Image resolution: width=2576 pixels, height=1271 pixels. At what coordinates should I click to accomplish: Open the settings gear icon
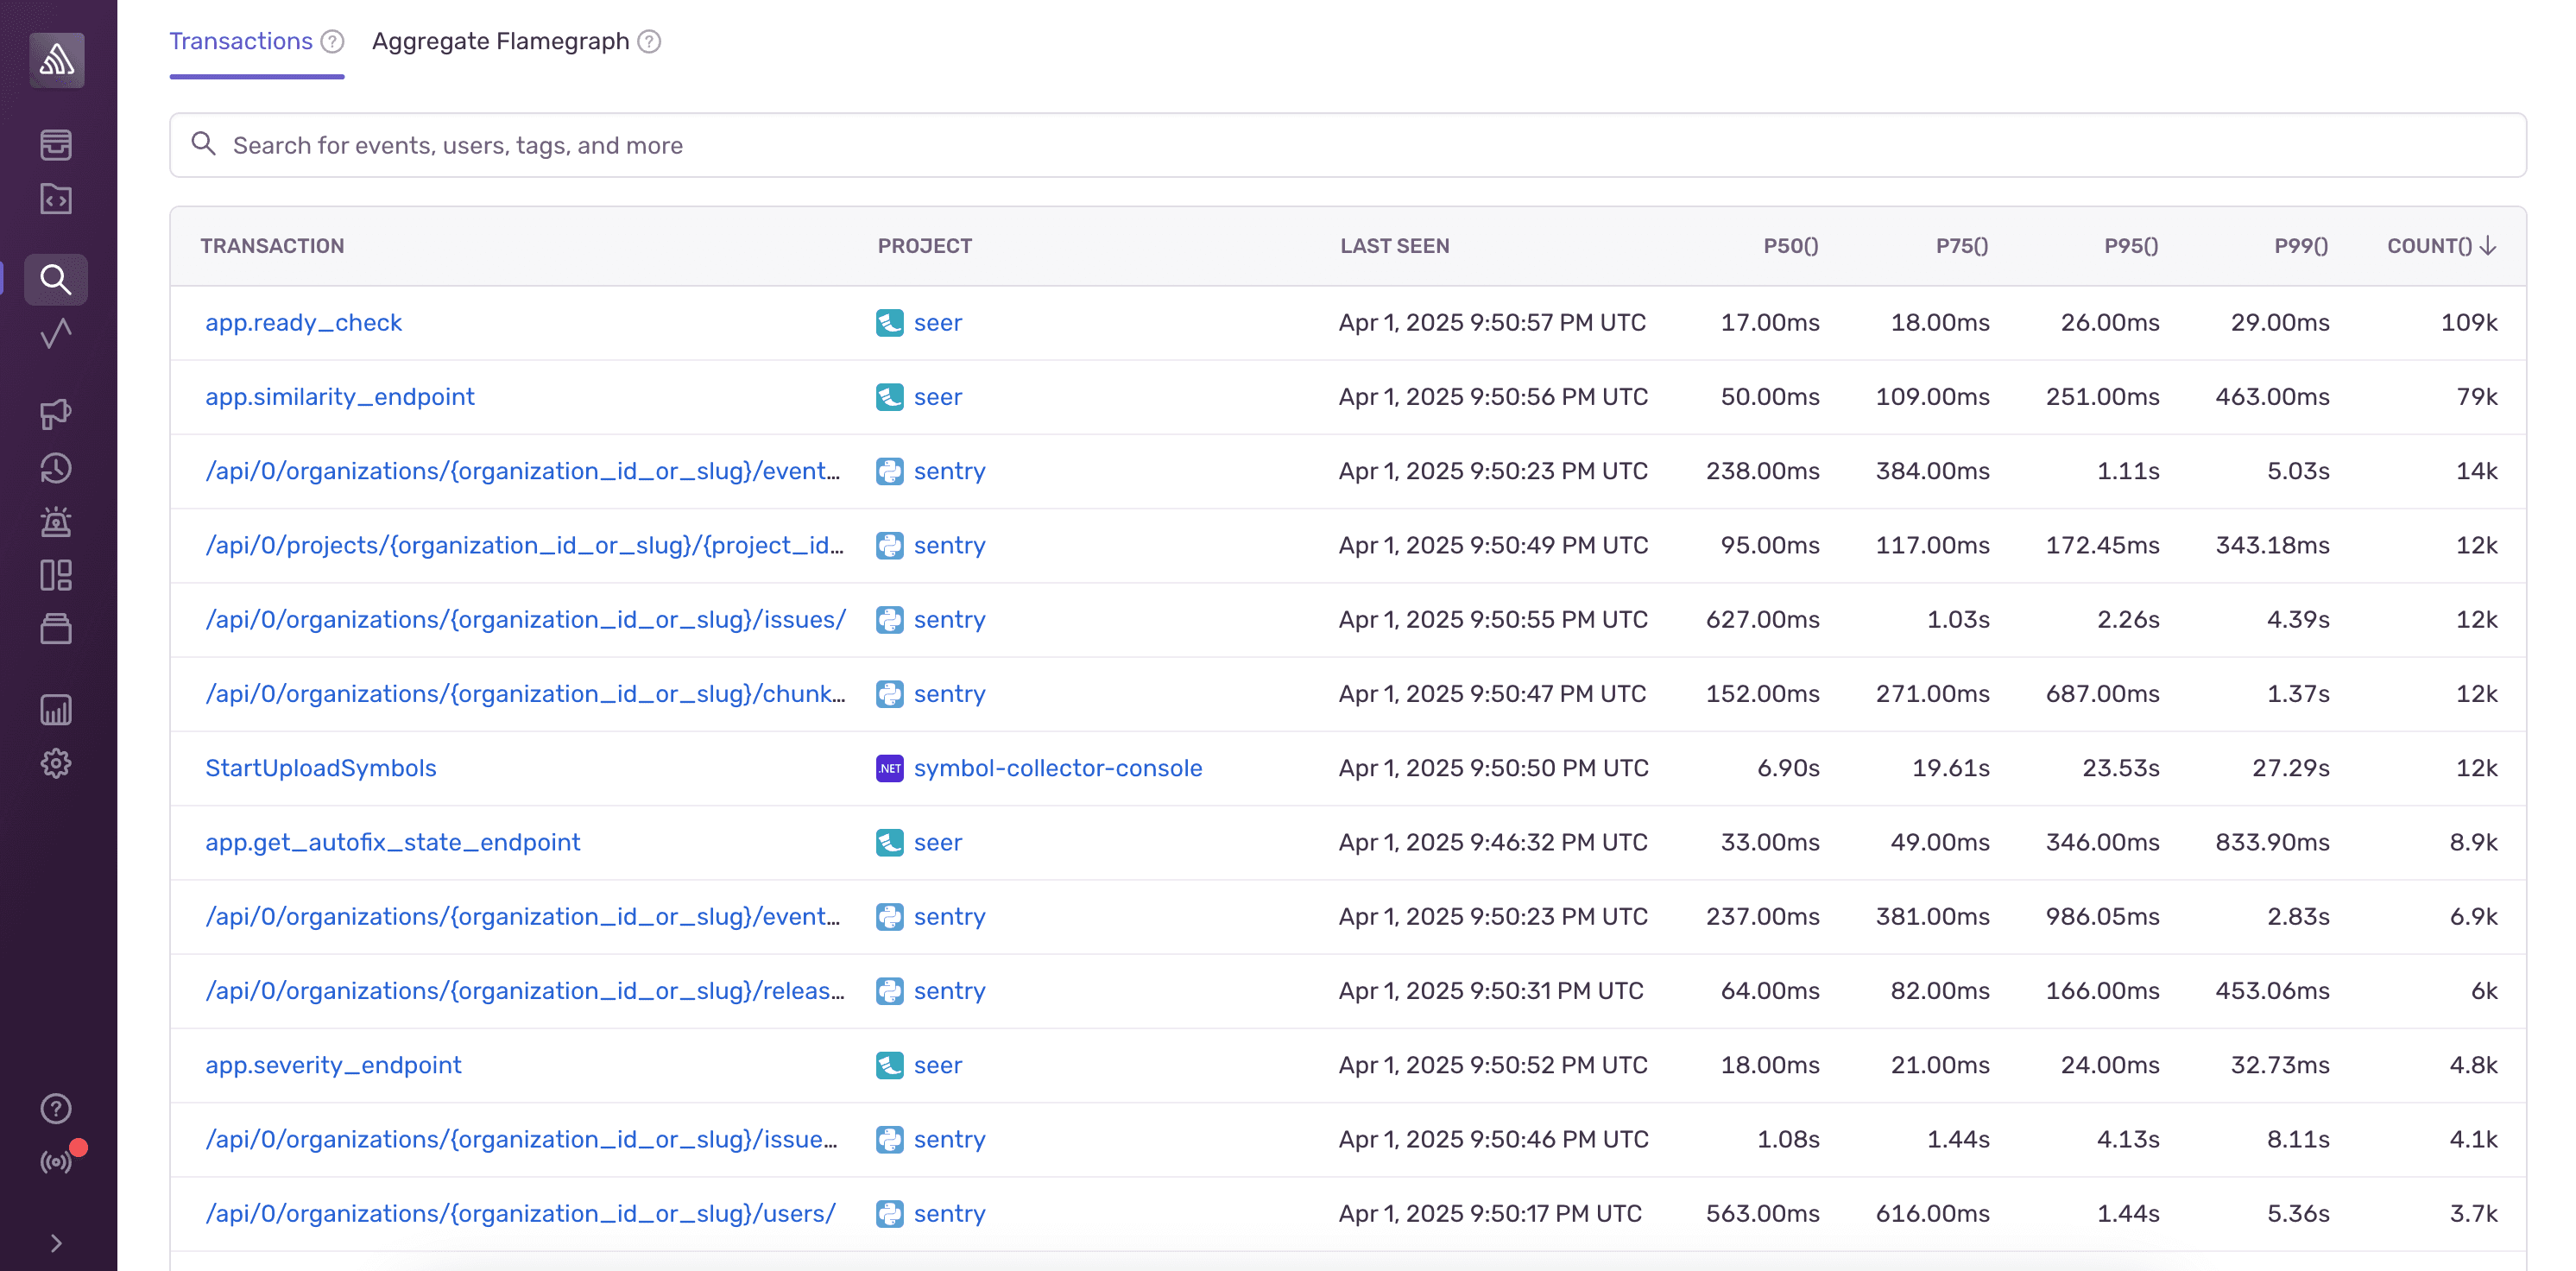[x=56, y=762]
